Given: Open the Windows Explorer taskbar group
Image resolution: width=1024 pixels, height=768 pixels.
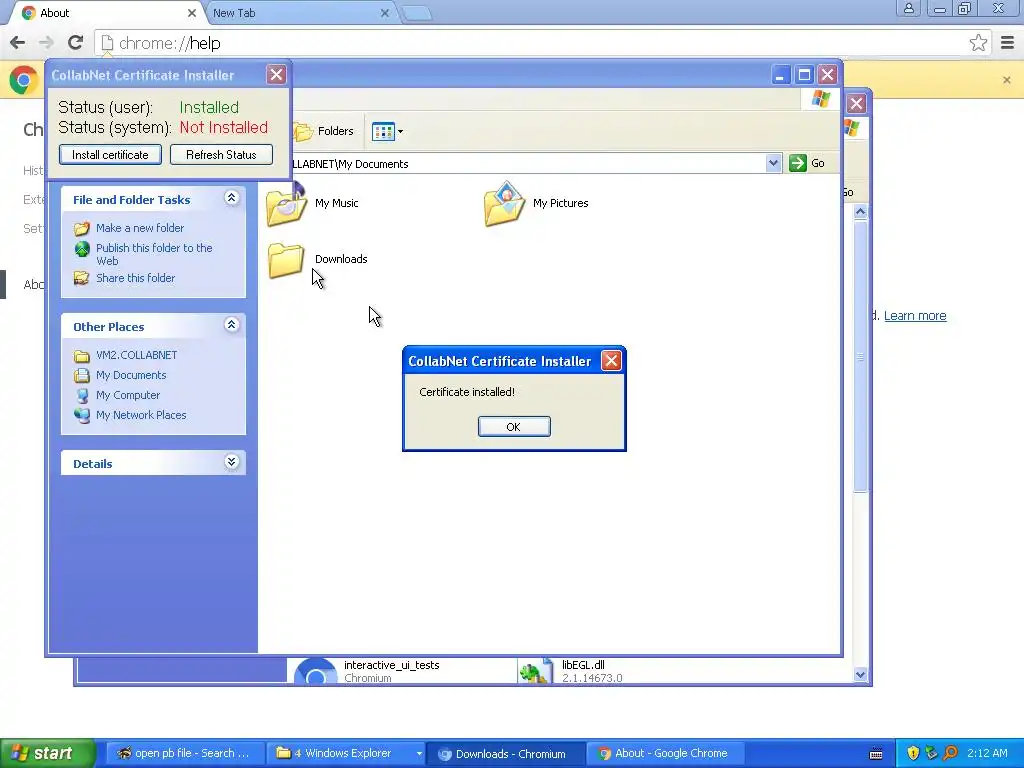Looking at the screenshot, I should pyautogui.click(x=347, y=754).
